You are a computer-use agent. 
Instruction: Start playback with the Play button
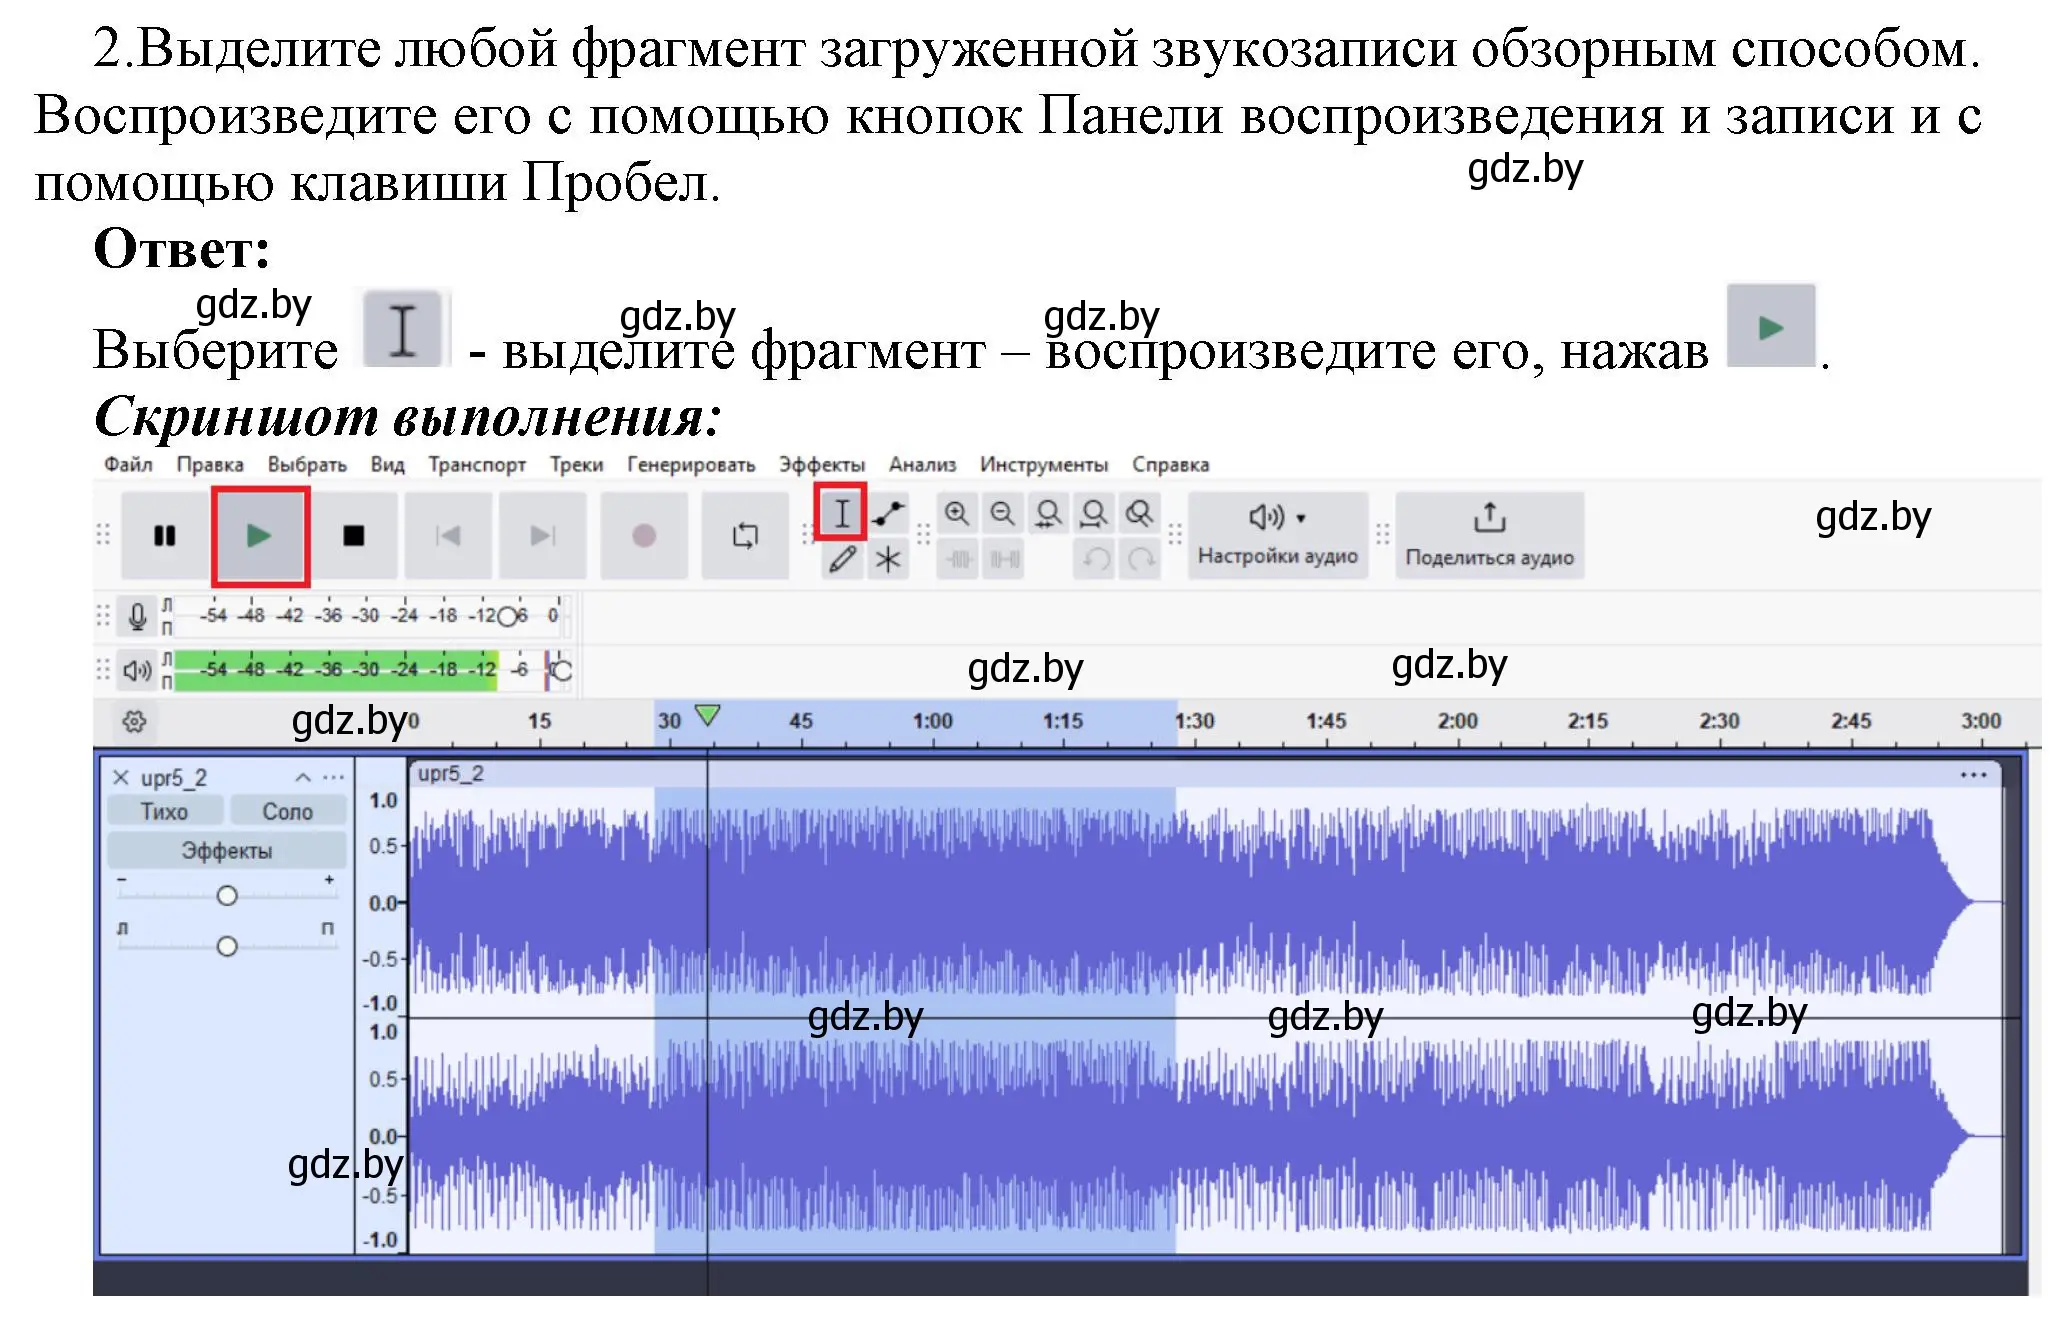[x=260, y=536]
